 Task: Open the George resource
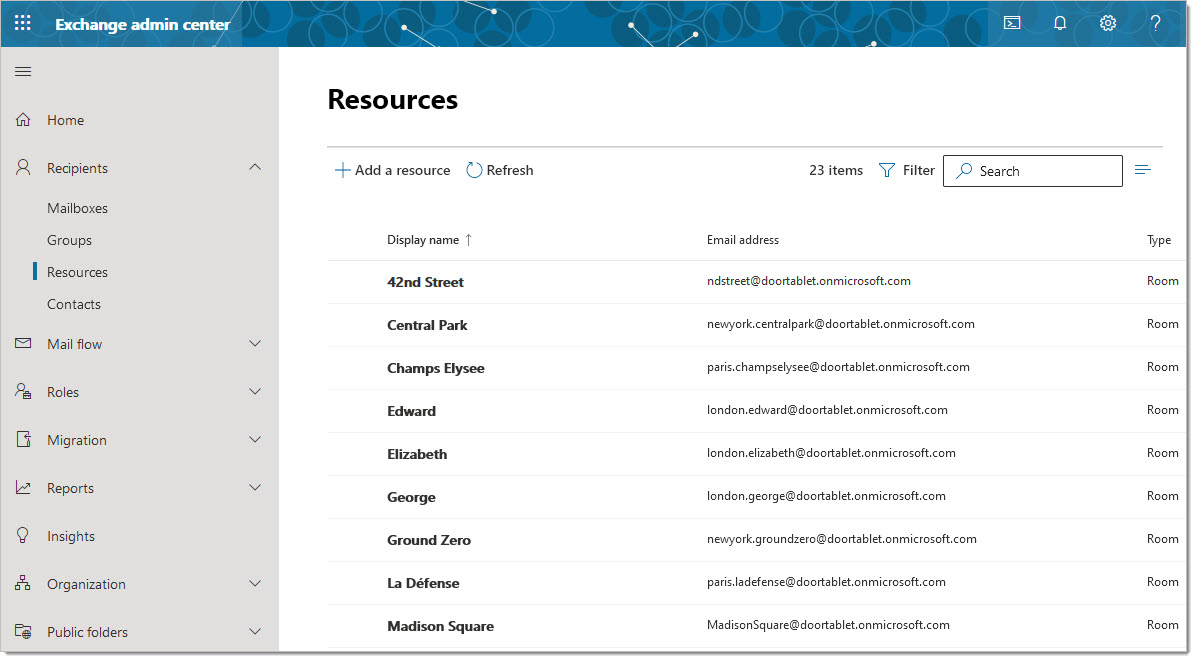tap(412, 498)
